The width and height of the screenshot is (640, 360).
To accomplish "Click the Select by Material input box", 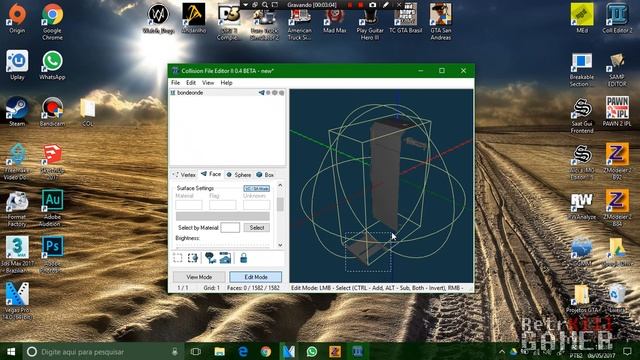I will pyautogui.click(x=230, y=227).
